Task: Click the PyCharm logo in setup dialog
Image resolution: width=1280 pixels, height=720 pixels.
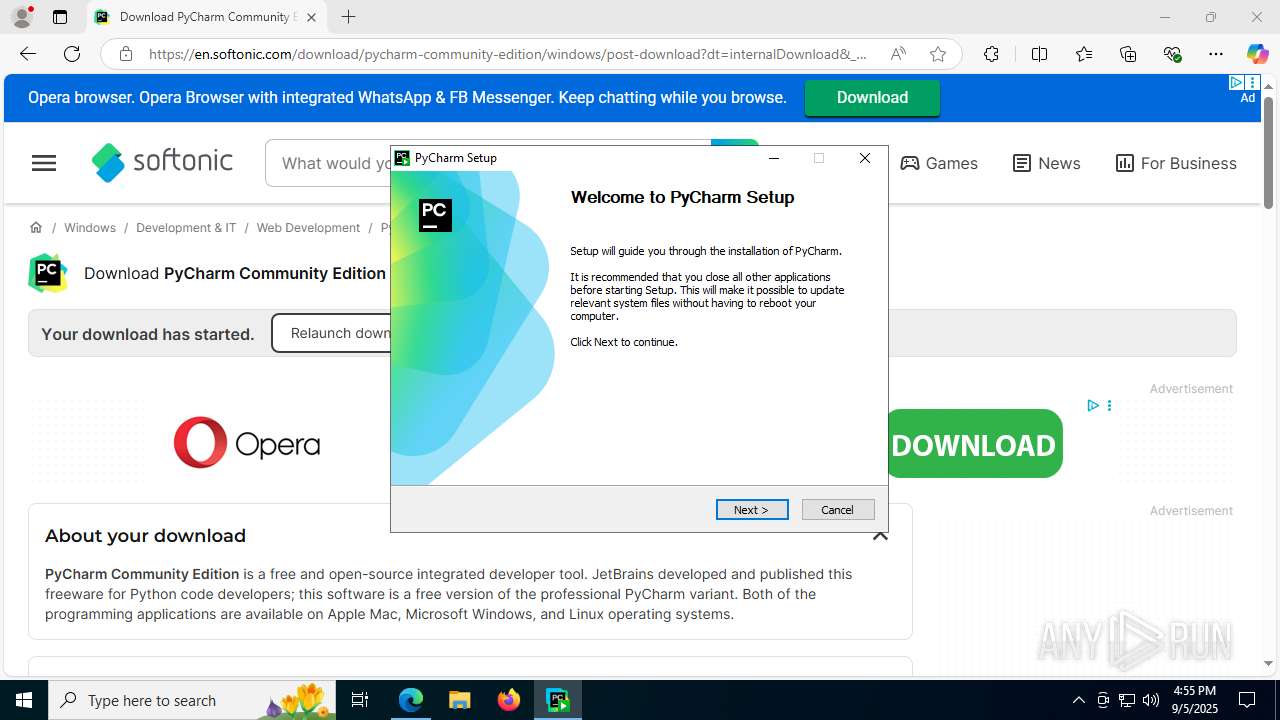Action: click(x=435, y=215)
